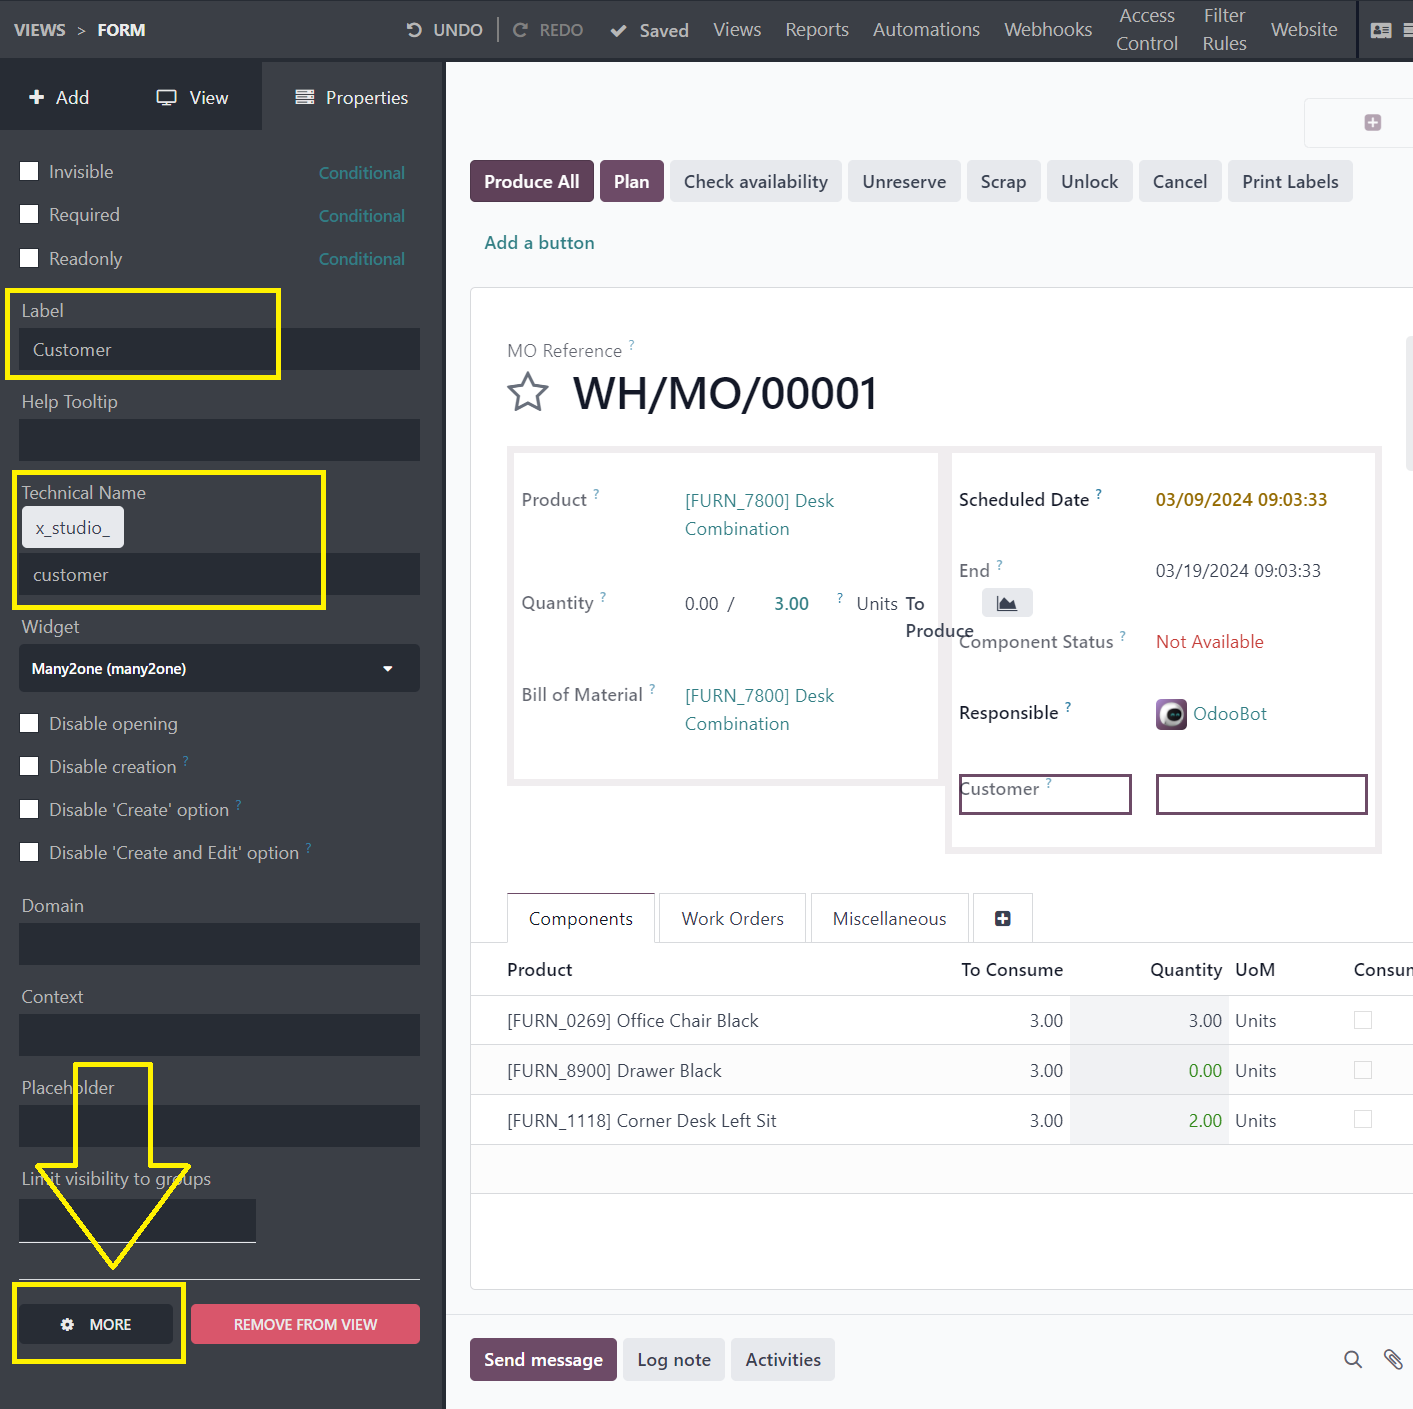The width and height of the screenshot is (1413, 1409).
Task: Click REMOVE FROM VIEW button
Action: pos(305,1324)
